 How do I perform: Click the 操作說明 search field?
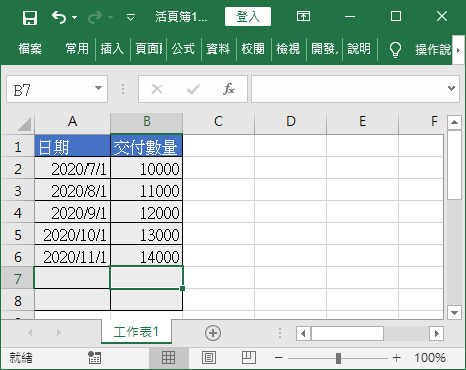[x=432, y=50]
